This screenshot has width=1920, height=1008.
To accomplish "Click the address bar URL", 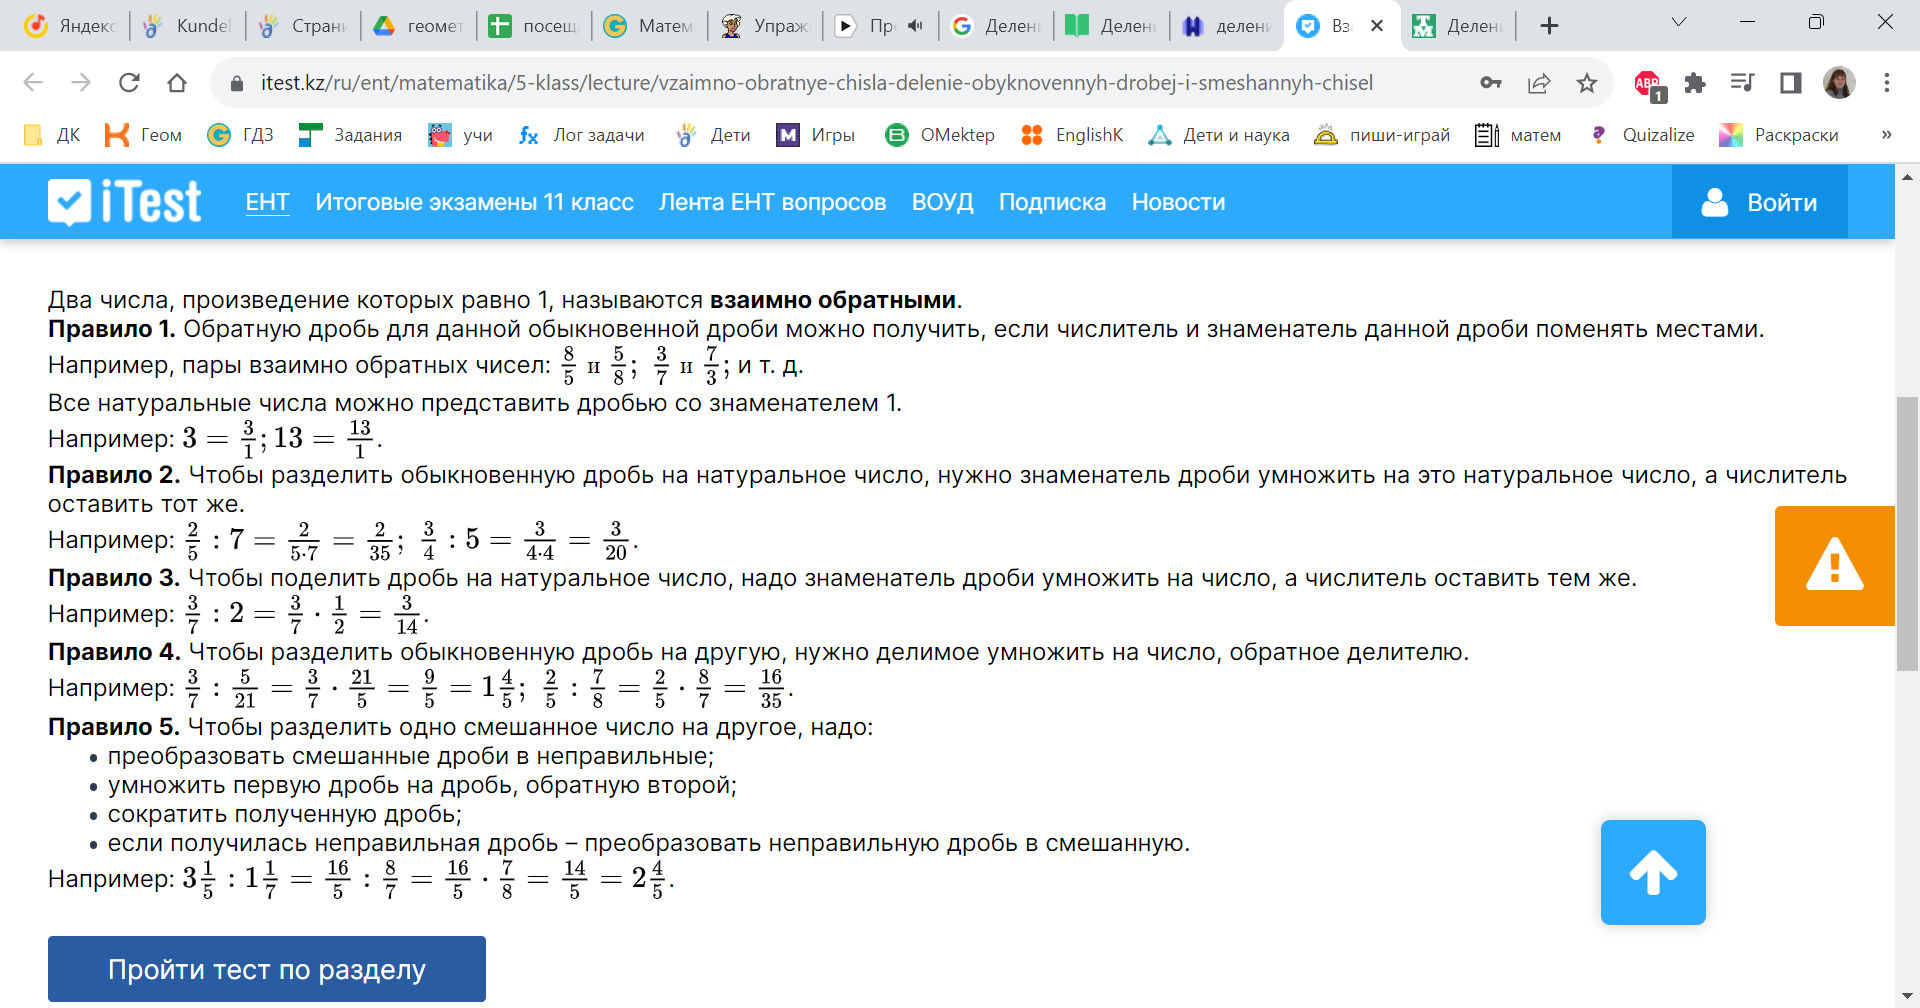I will 817,83.
